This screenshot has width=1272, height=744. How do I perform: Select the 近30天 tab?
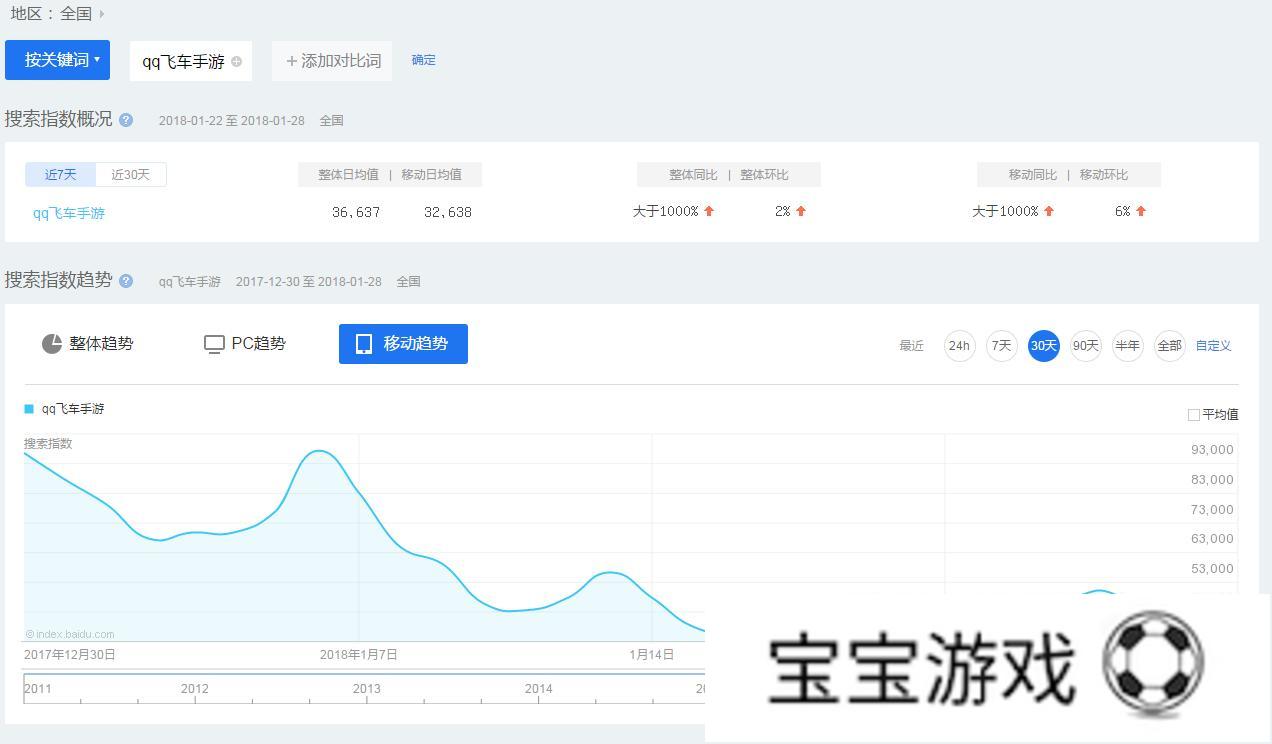[x=130, y=175]
